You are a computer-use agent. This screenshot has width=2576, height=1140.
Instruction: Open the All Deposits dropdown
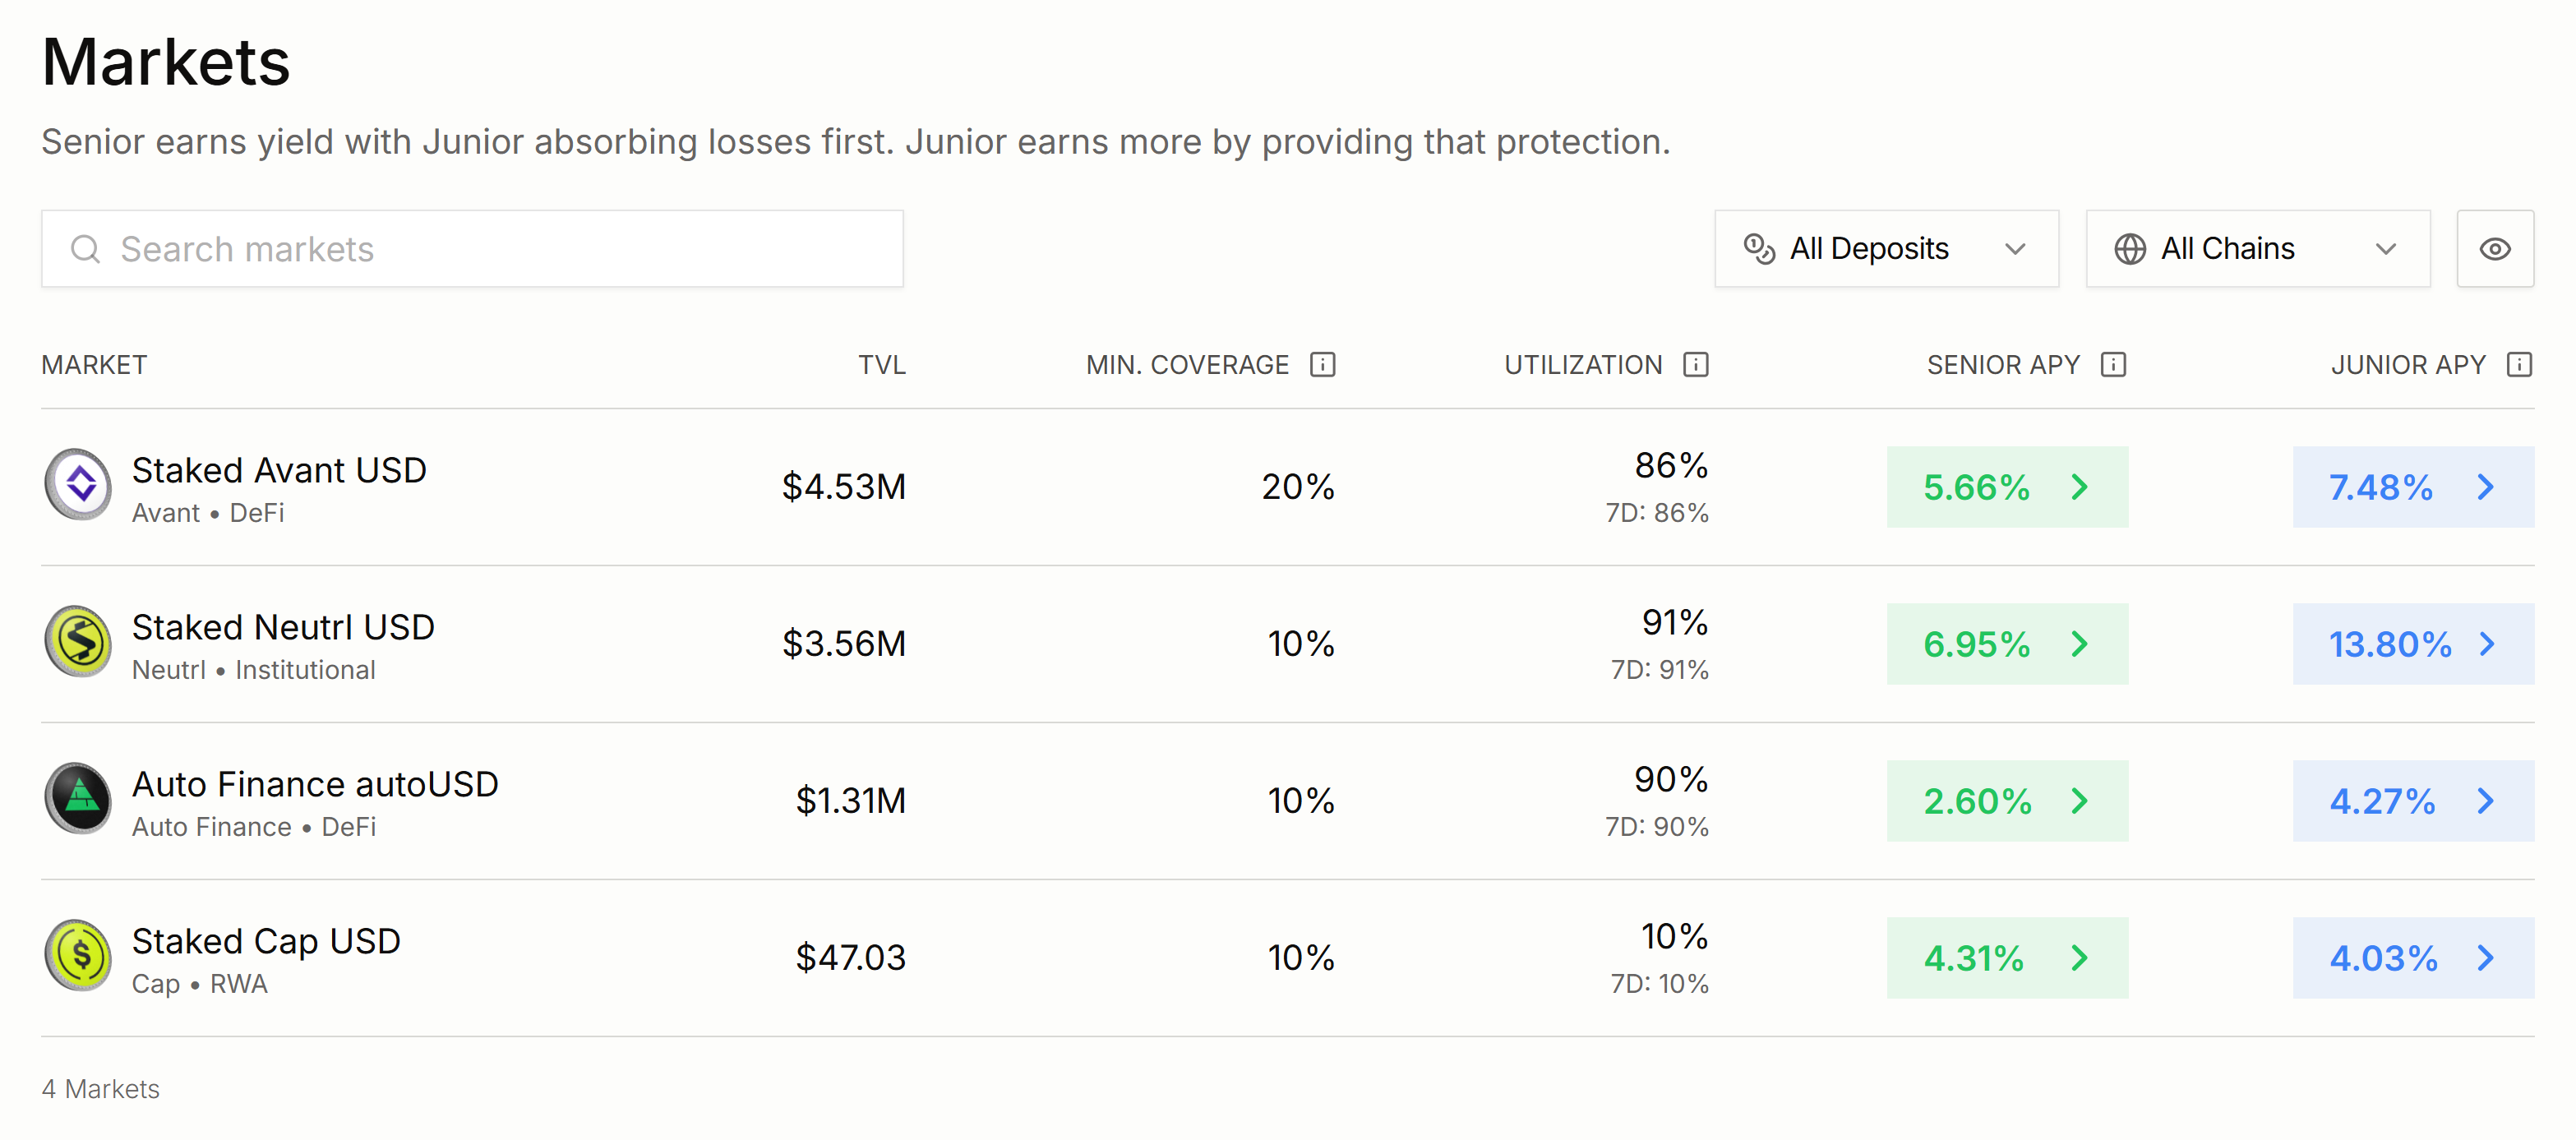(x=1885, y=249)
